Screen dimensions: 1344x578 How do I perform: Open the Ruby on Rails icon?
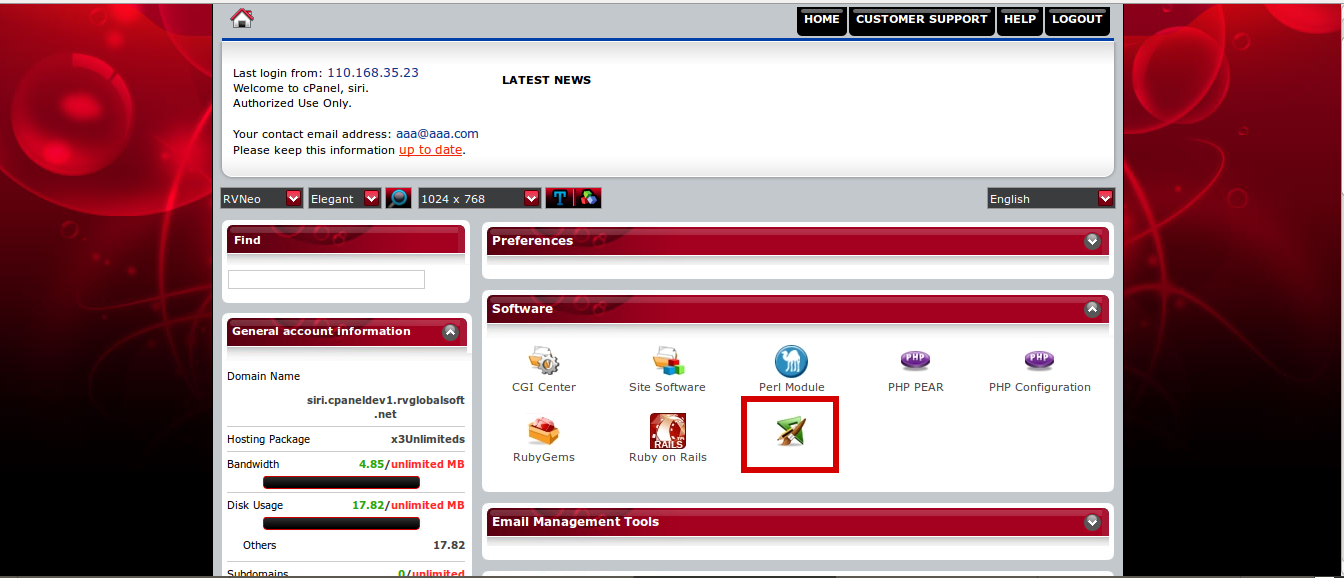pos(667,431)
